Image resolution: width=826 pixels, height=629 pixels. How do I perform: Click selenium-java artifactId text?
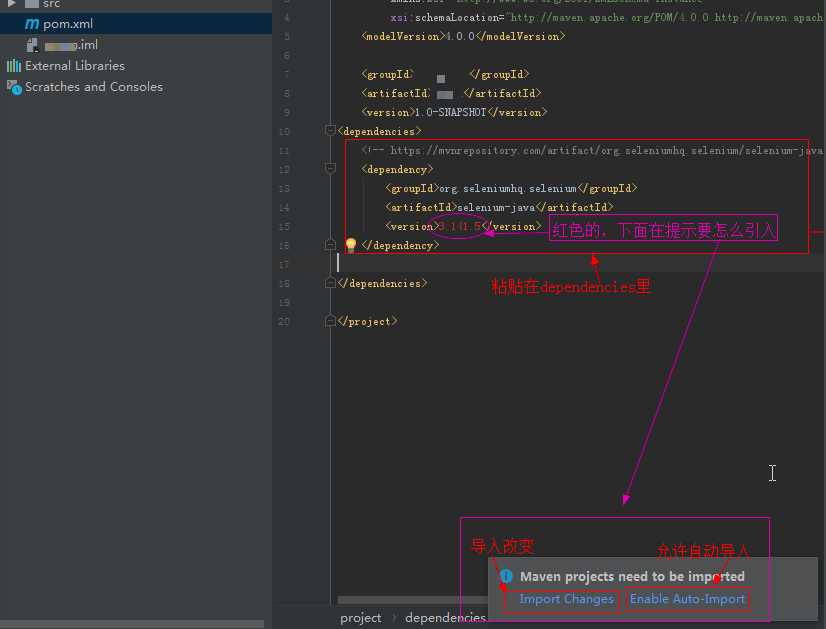496,208
